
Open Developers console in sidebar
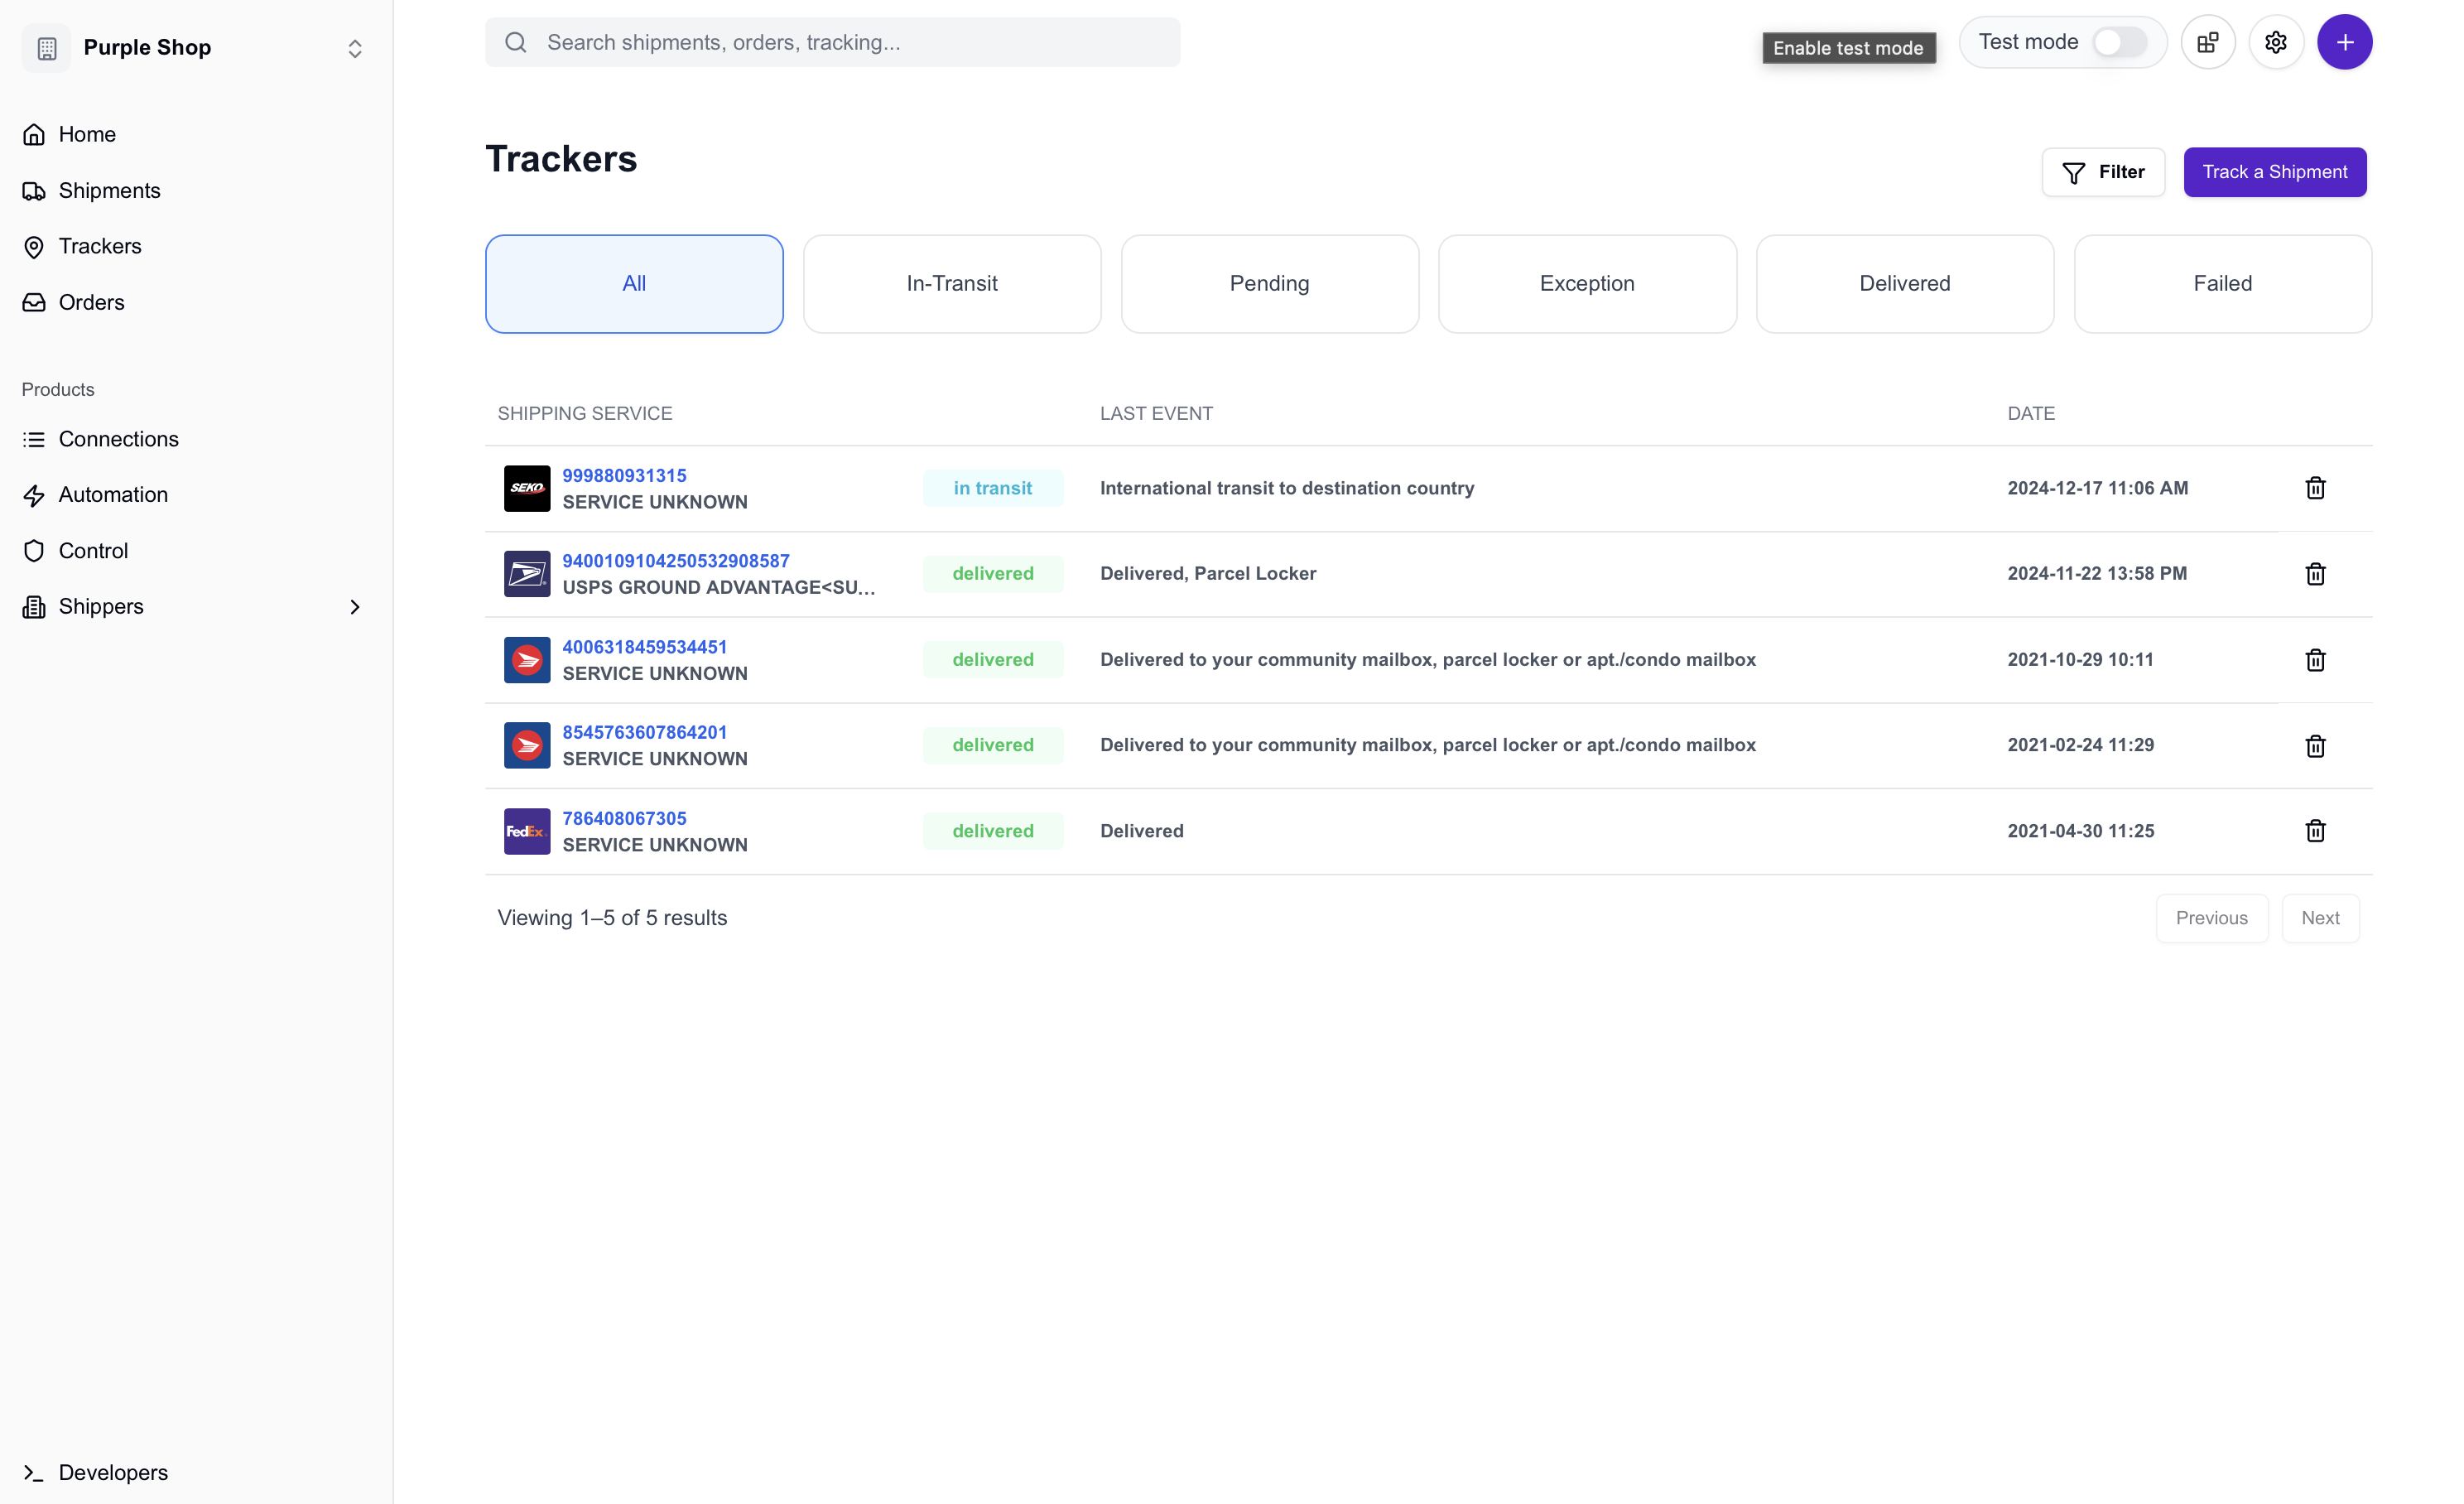(113, 1472)
